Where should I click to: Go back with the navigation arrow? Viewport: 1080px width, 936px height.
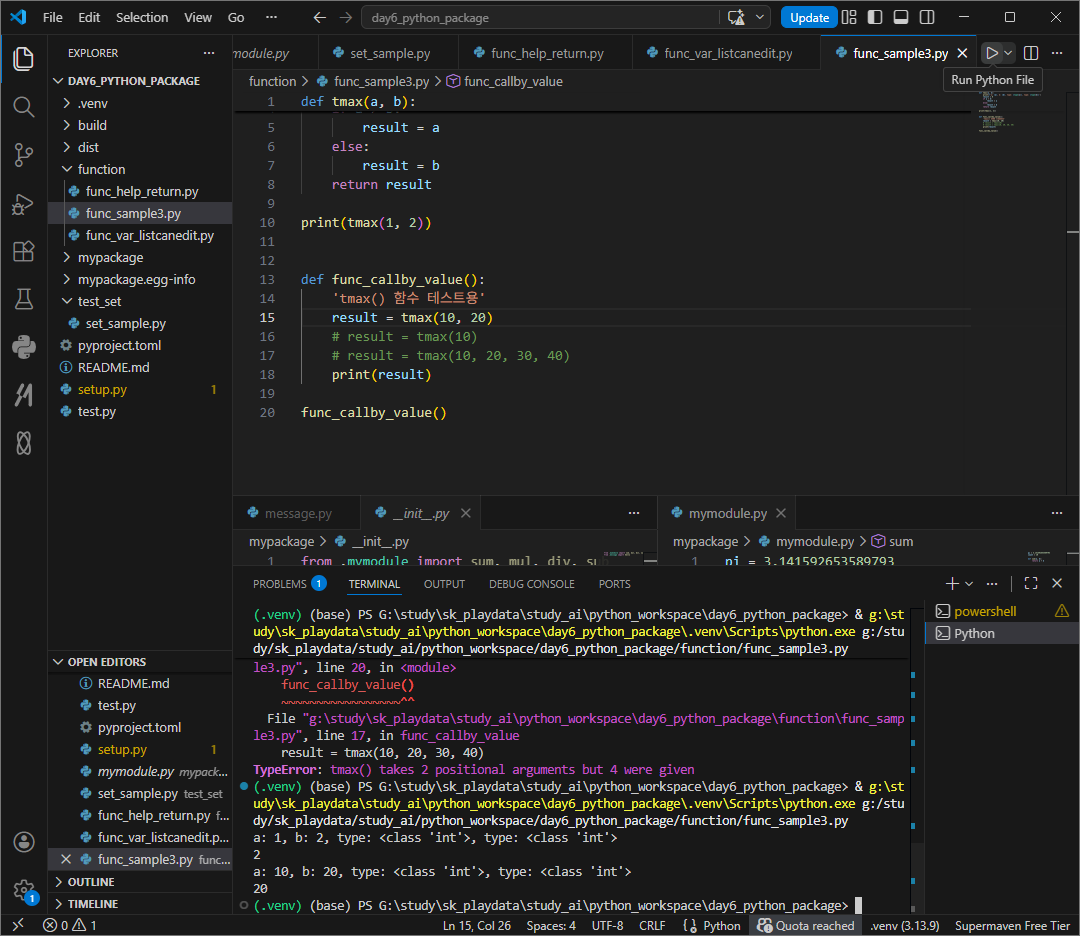click(x=320, y=17)
